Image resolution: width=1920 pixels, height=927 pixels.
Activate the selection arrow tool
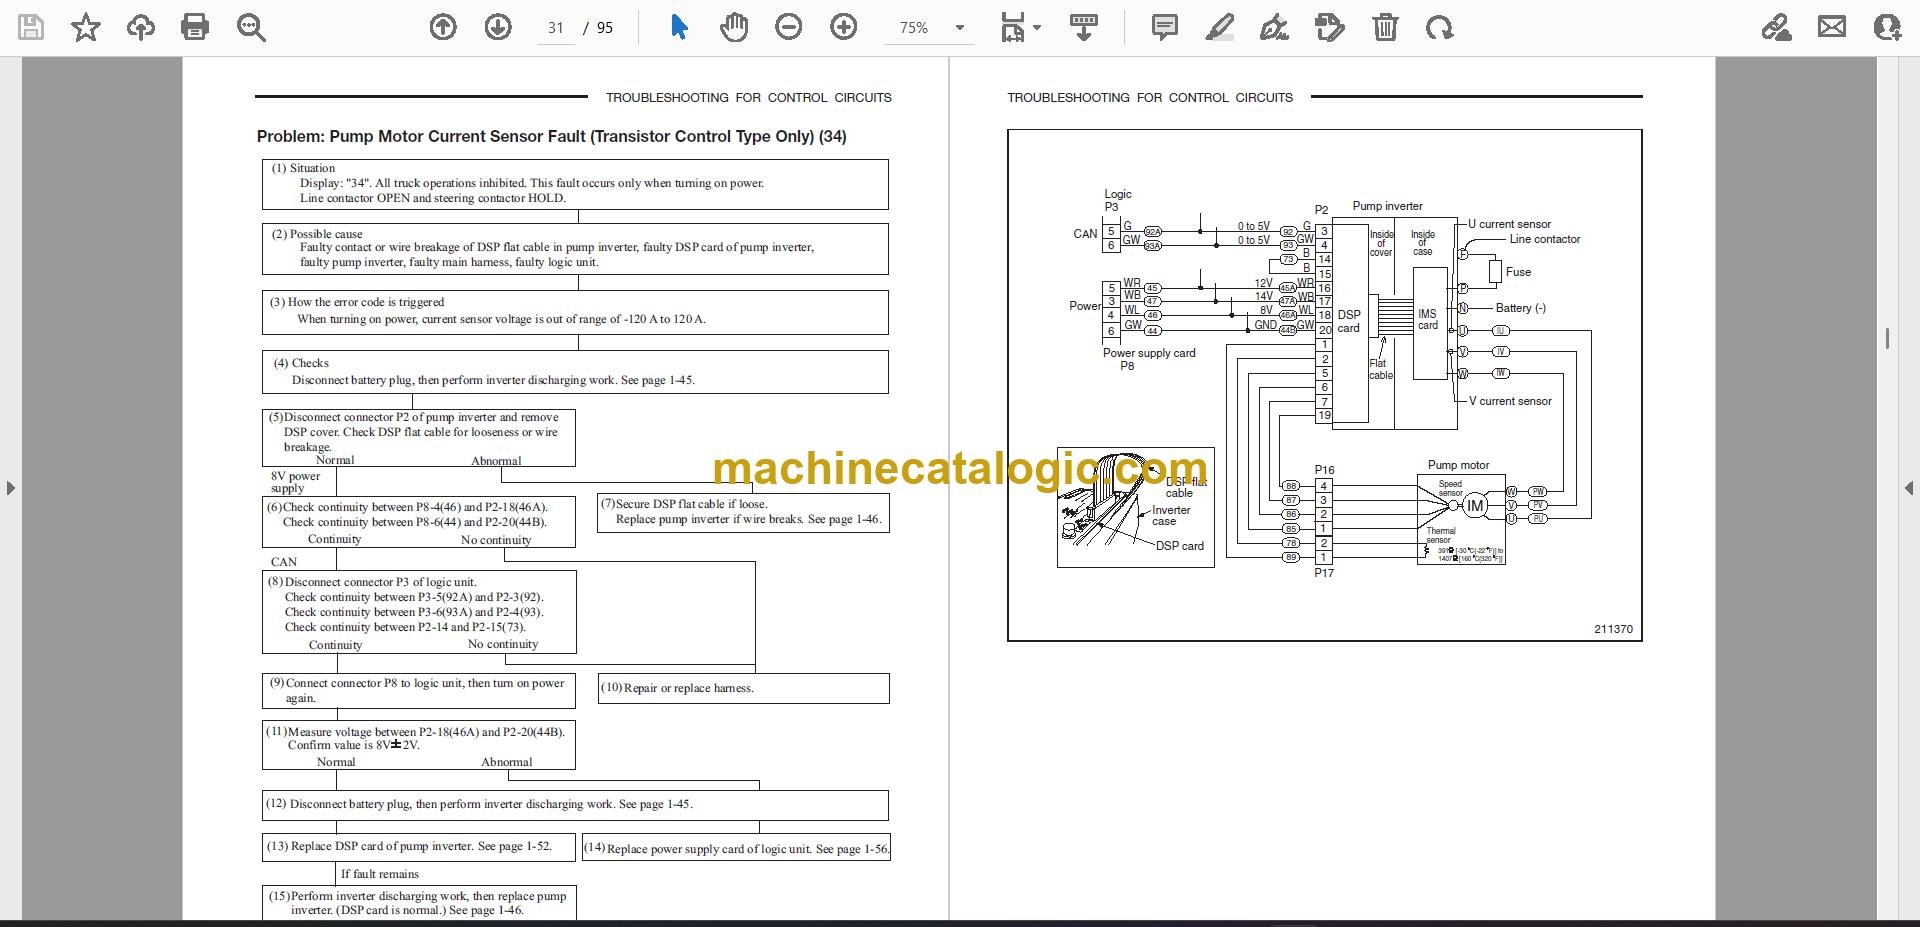679,27
